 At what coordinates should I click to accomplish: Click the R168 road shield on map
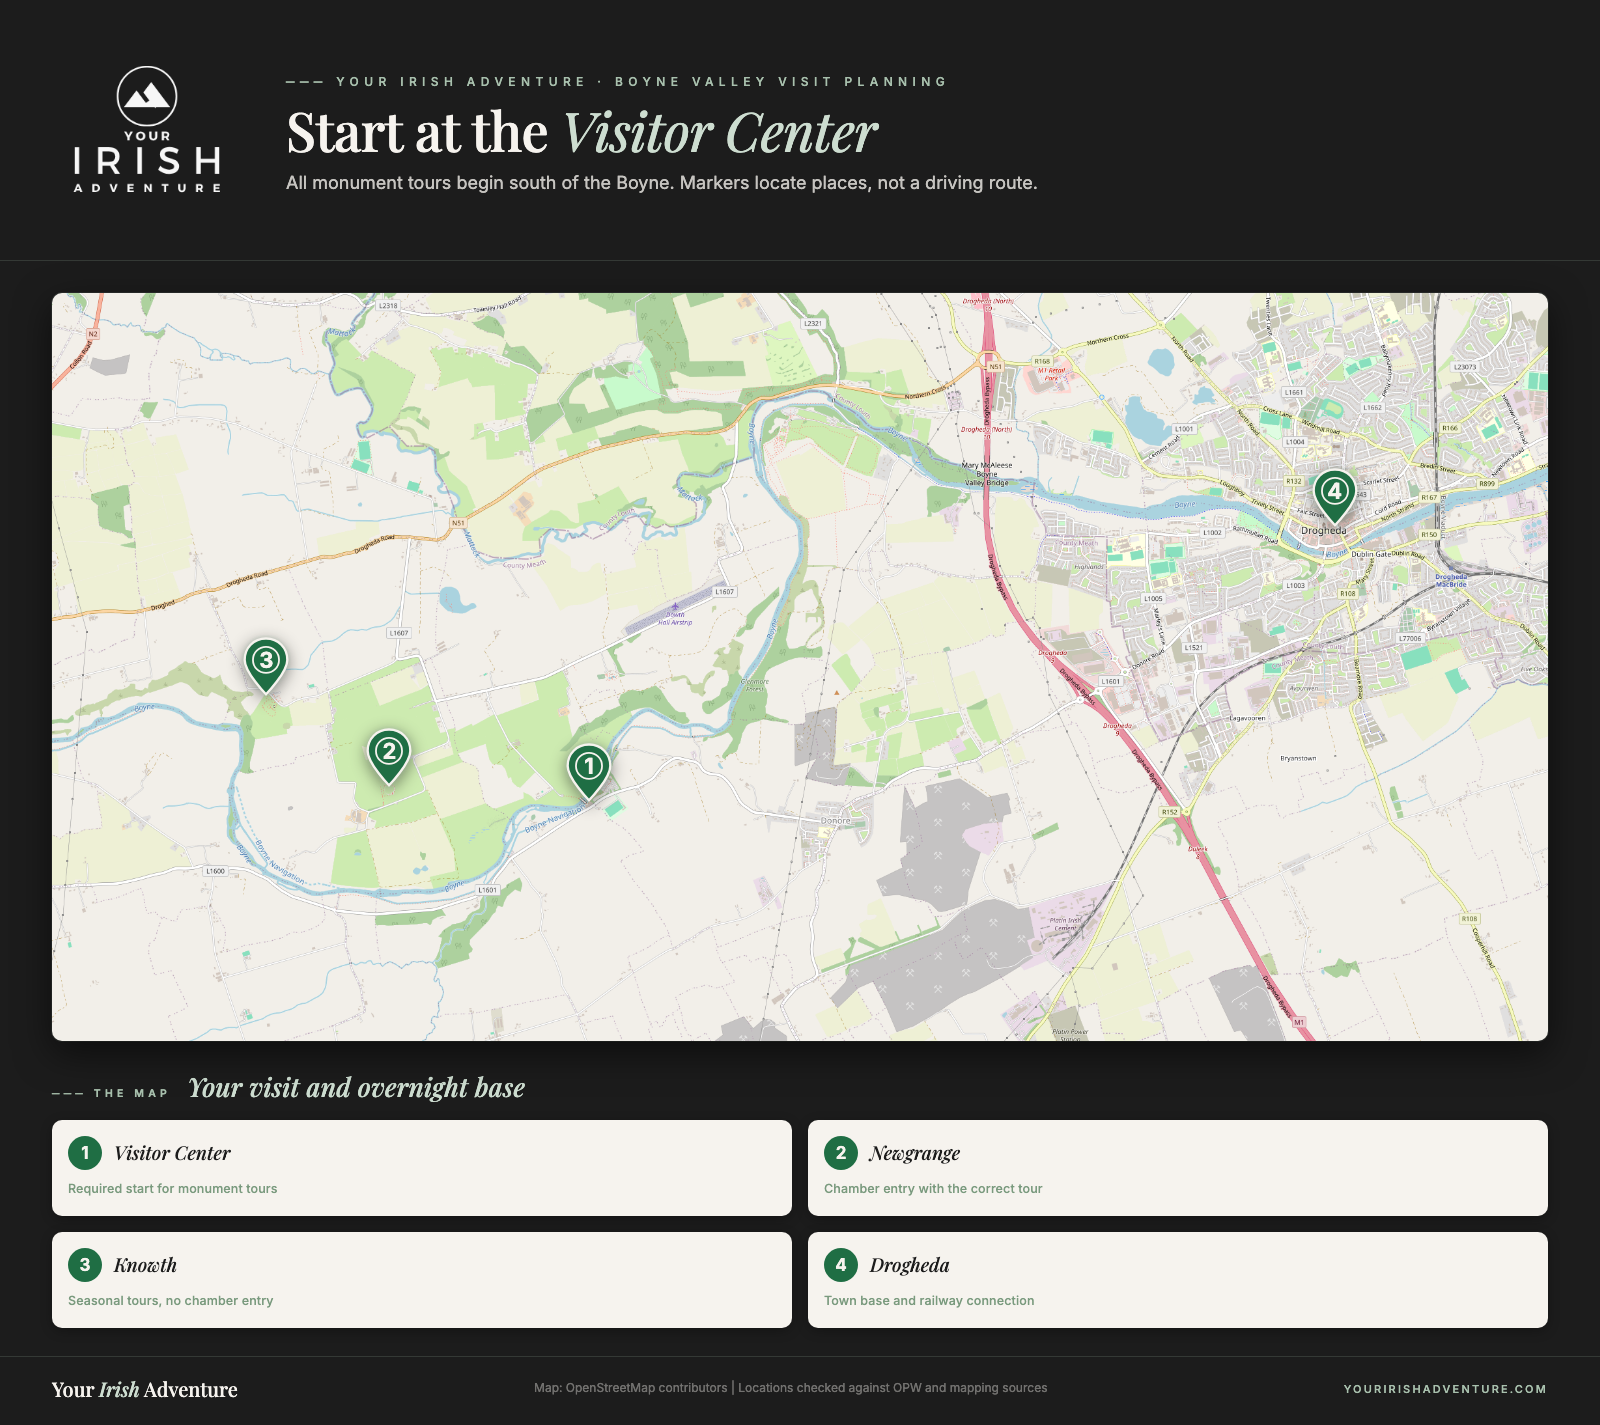click(x=1043, y=362)
